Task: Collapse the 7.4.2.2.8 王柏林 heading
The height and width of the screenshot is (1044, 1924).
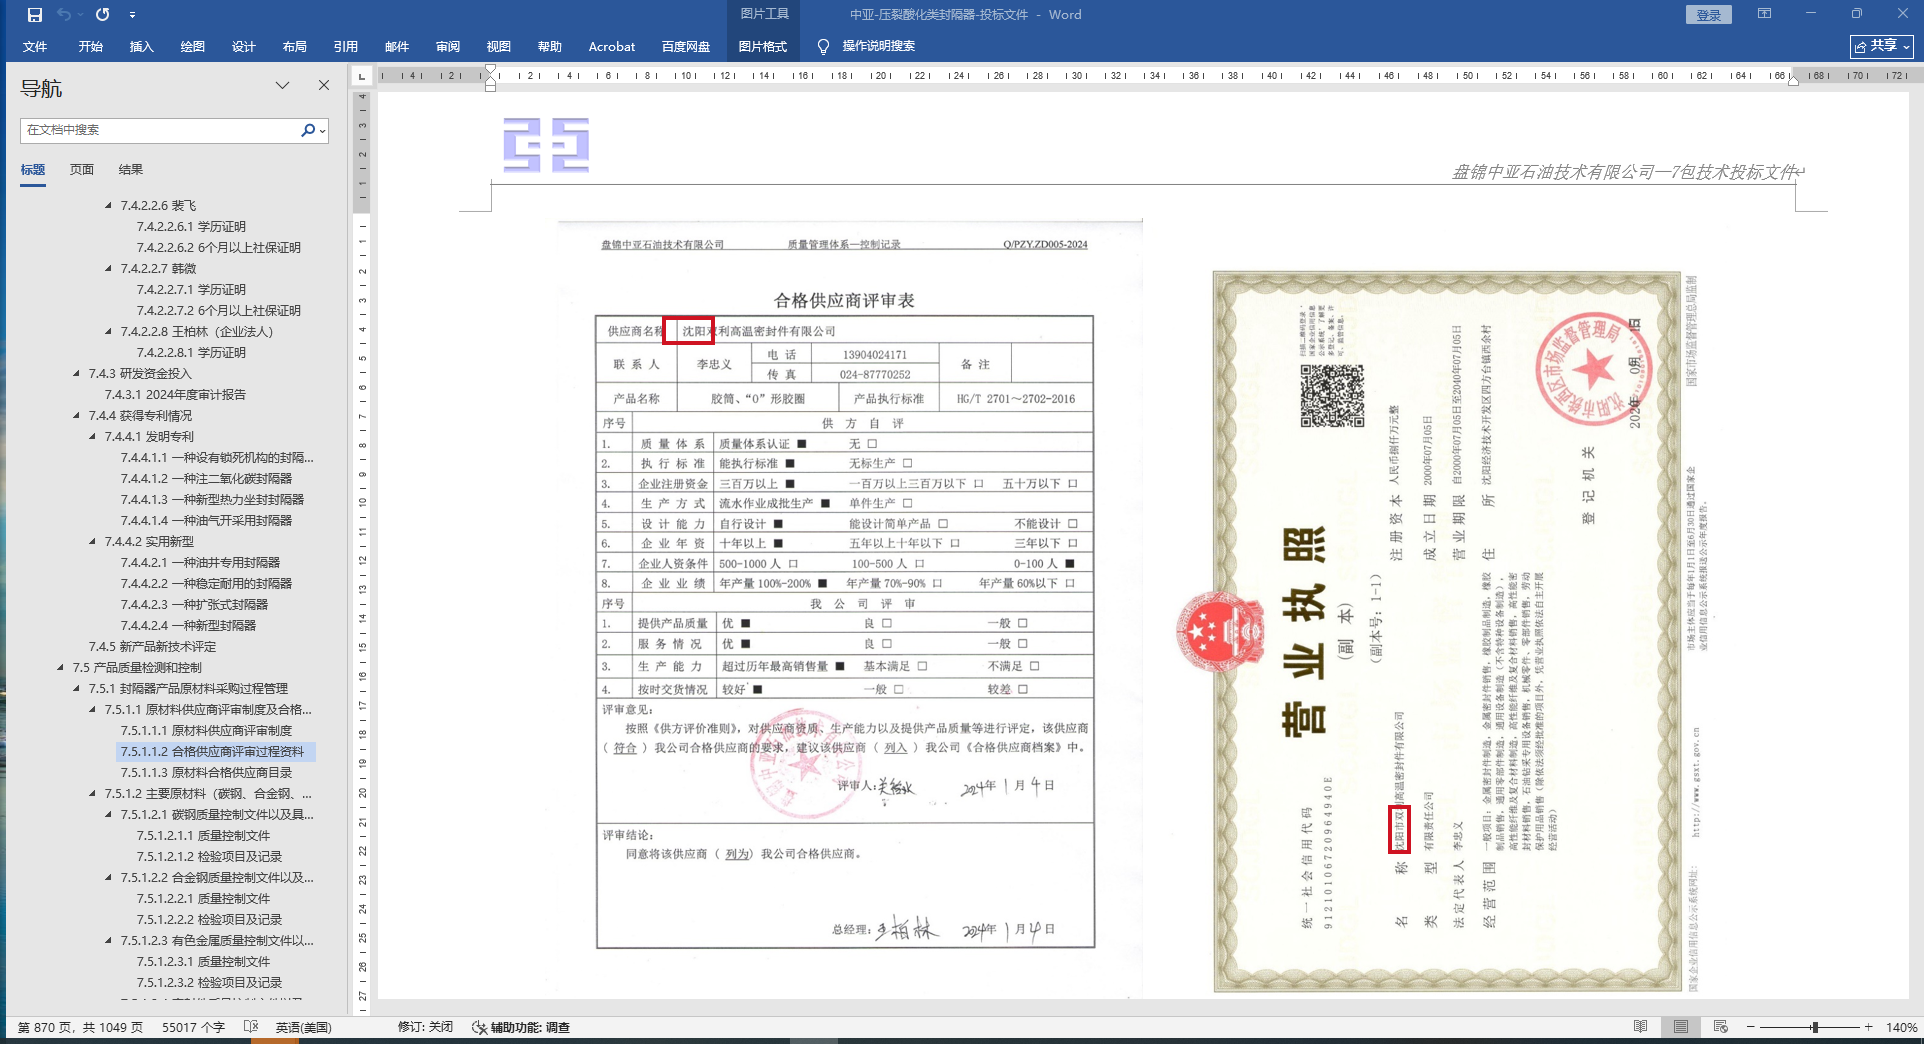Action: click(109, 332)
